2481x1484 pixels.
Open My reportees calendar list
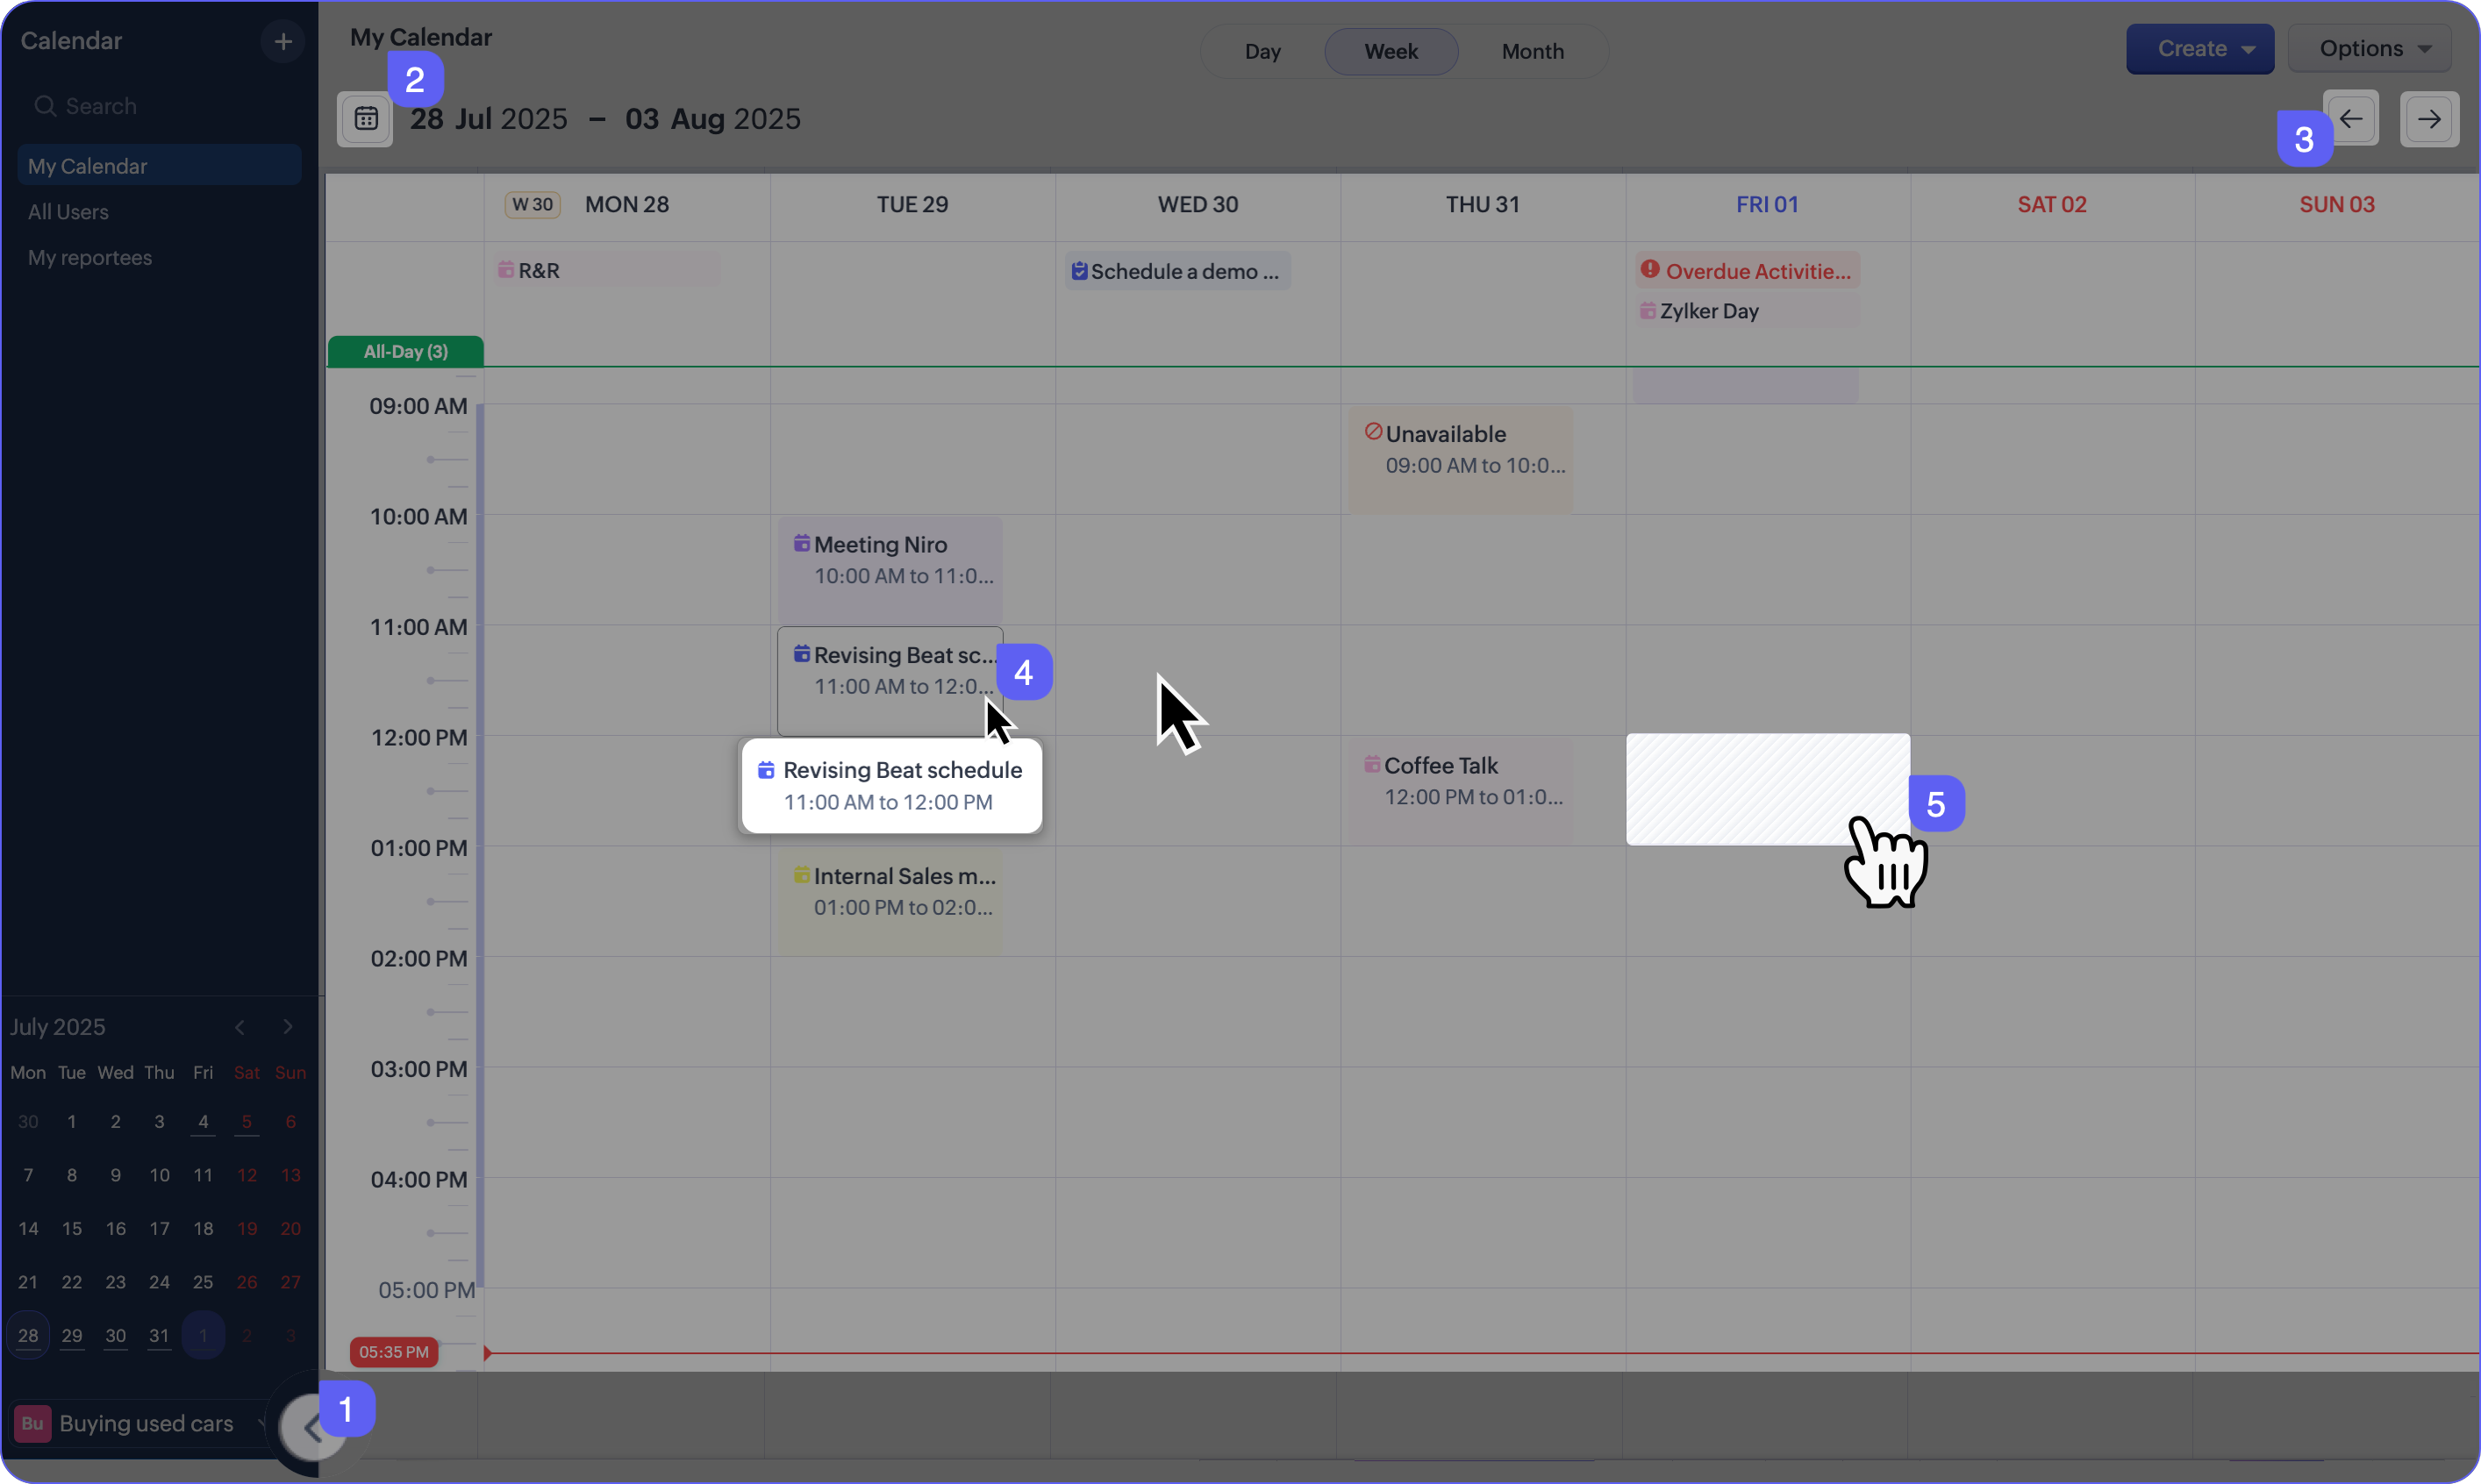point(90,258)
